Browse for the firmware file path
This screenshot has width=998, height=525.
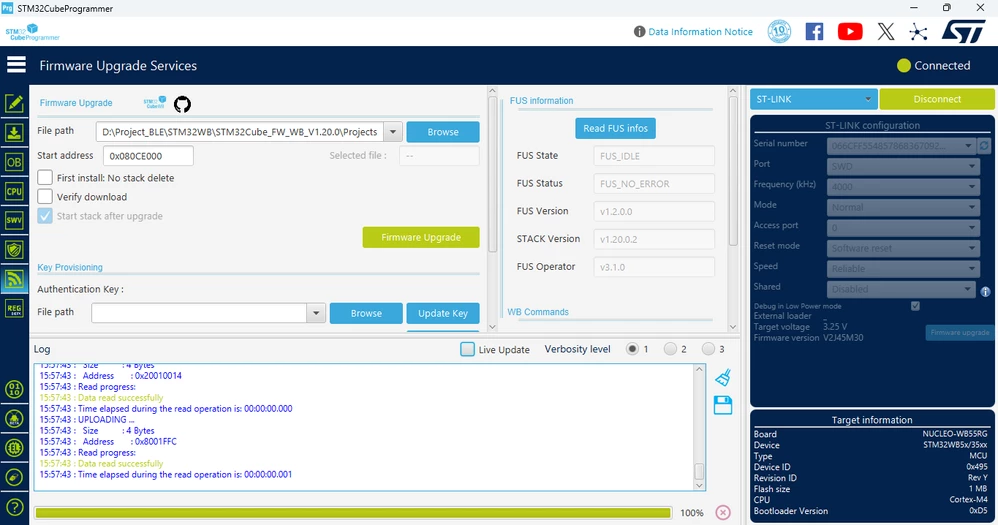tap(443, 132)
